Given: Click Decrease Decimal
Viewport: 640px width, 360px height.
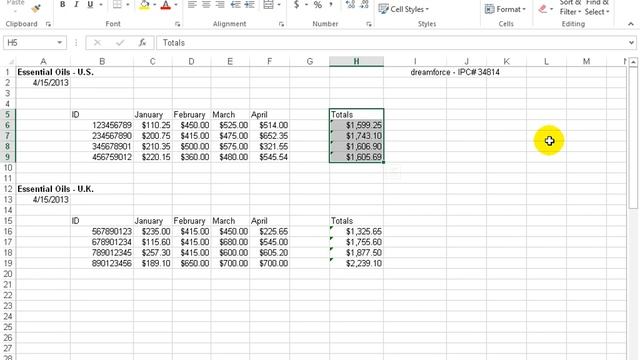Looking at the screenshot, I should [364, 4].
